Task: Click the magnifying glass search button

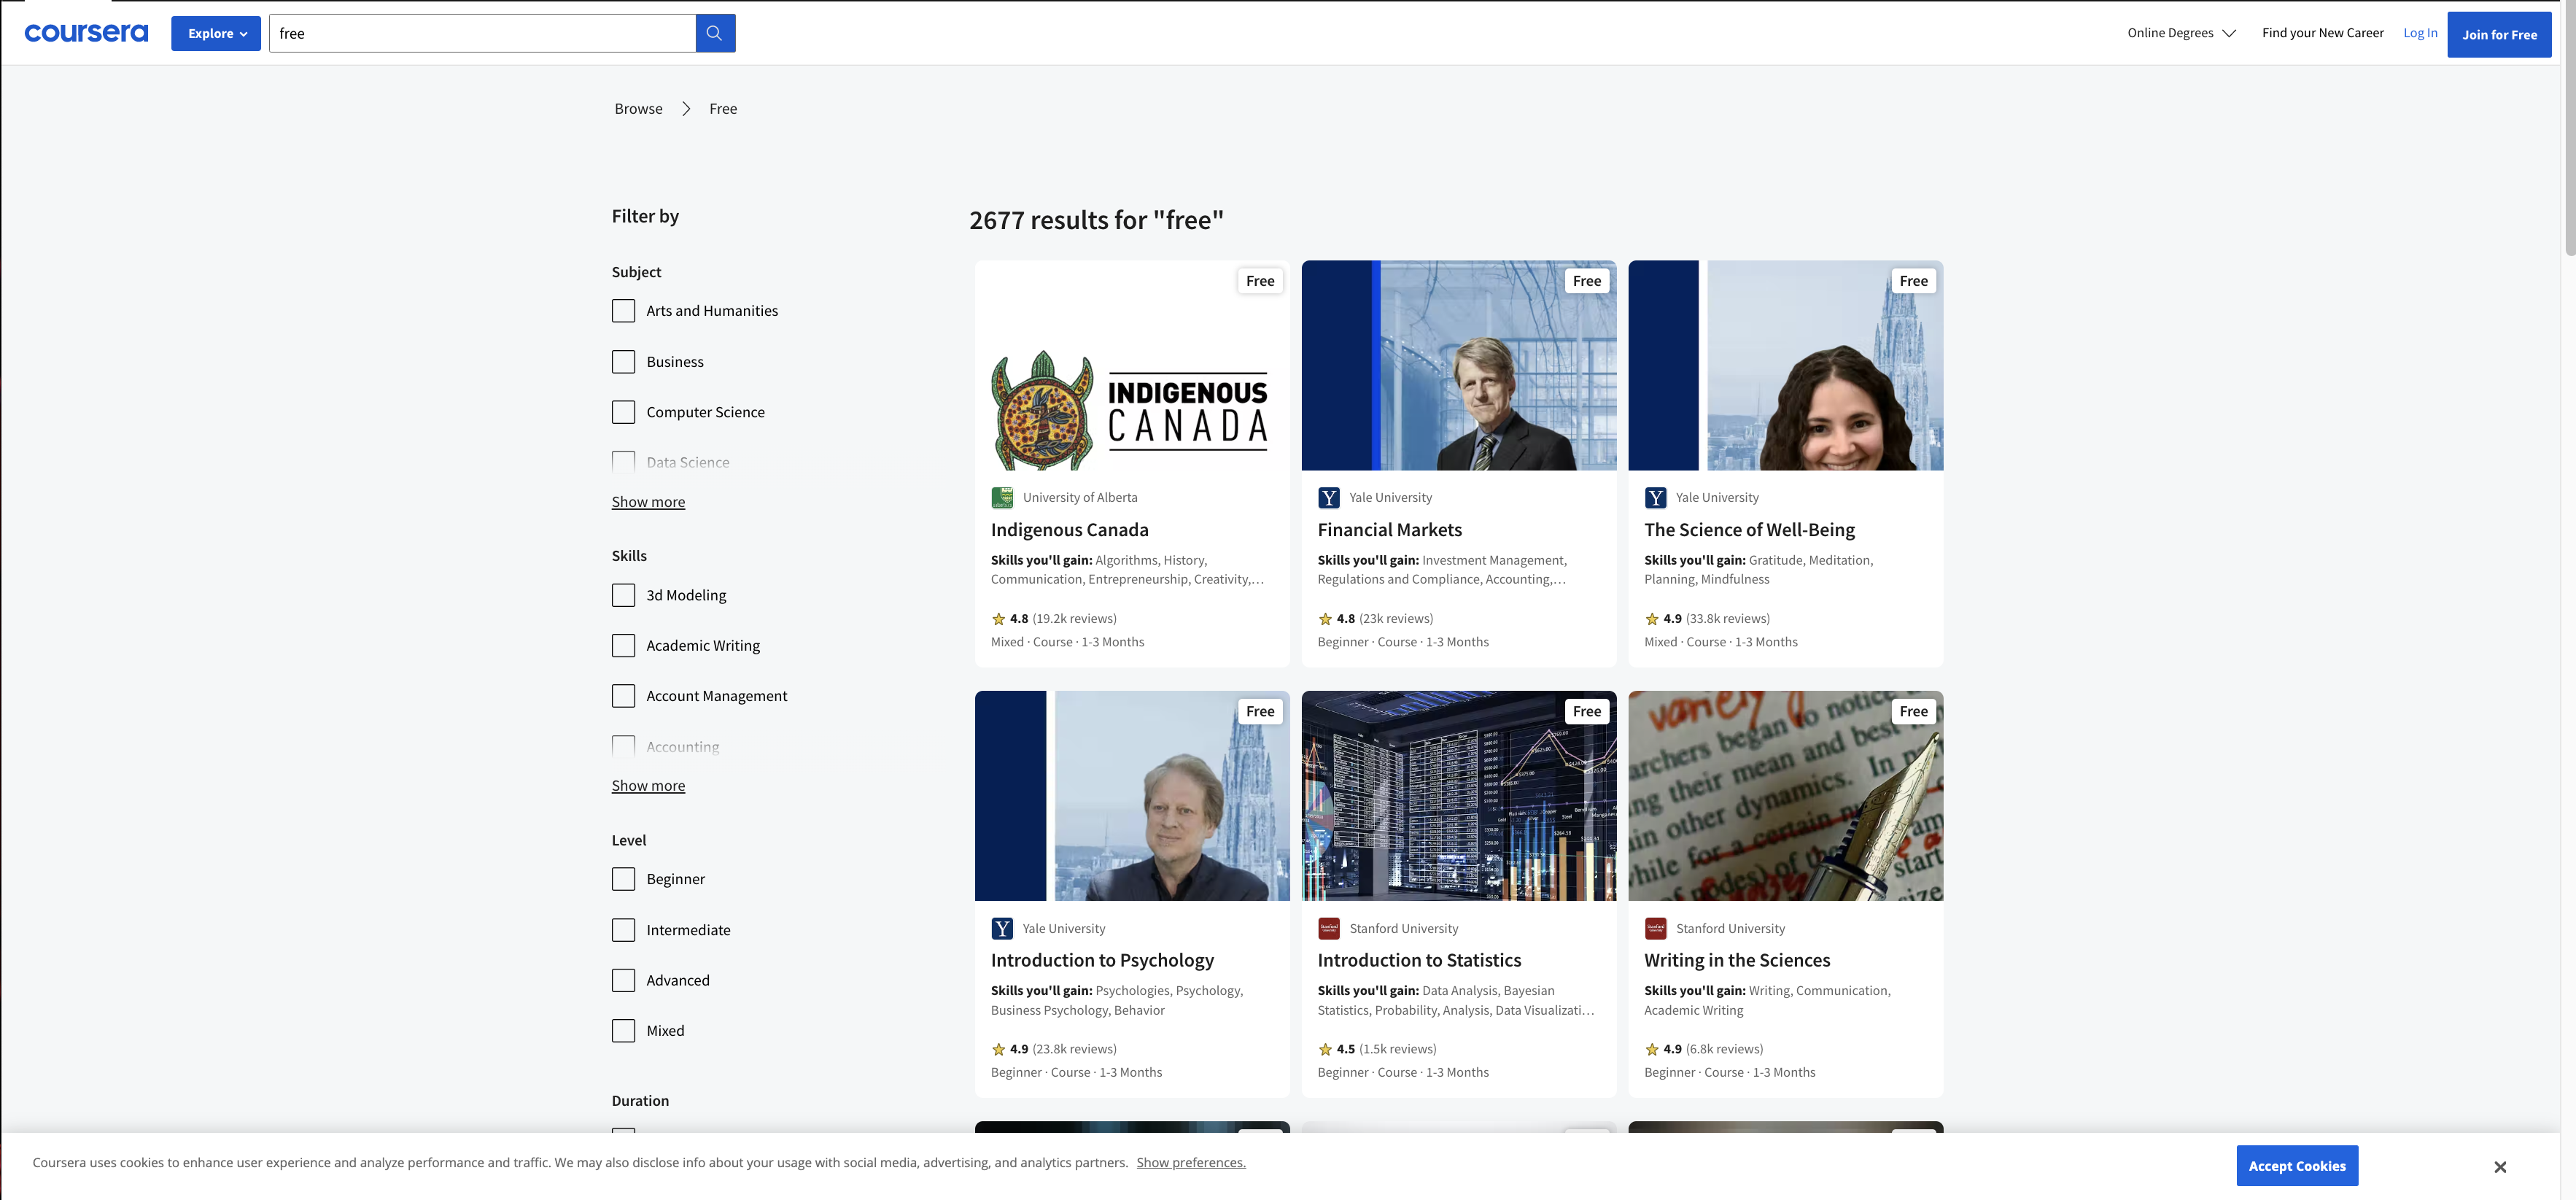Action: [x=715, y=33]
